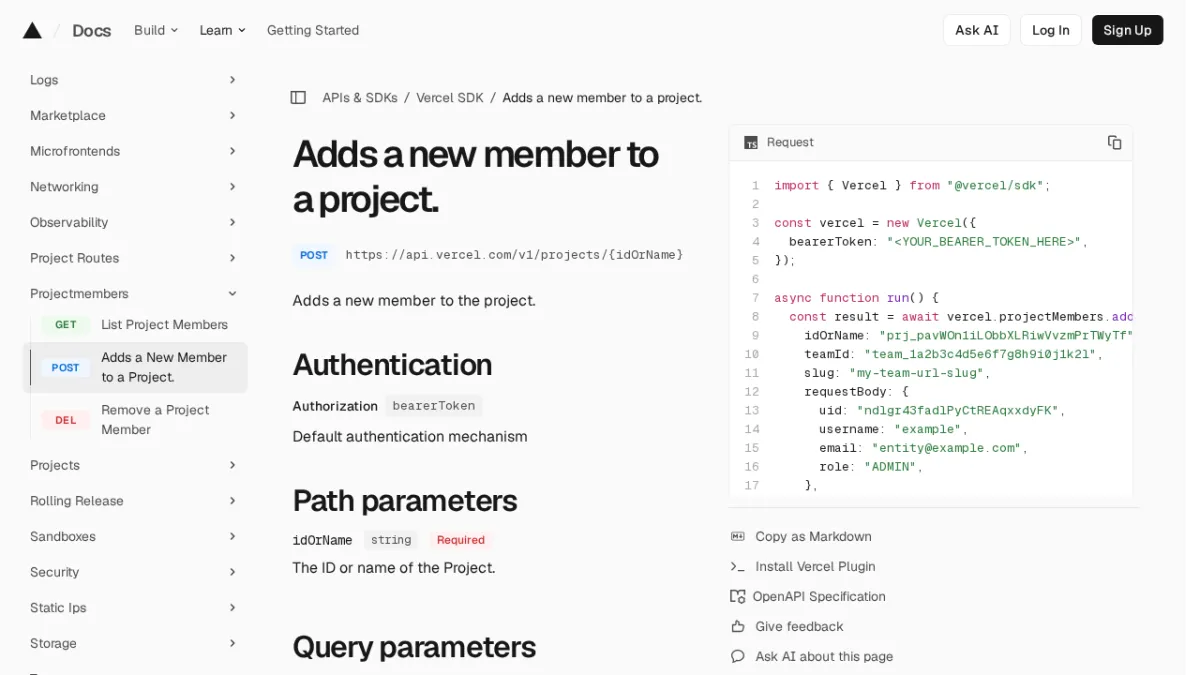Expand the Rolling Release section chevron

point(232,501)
